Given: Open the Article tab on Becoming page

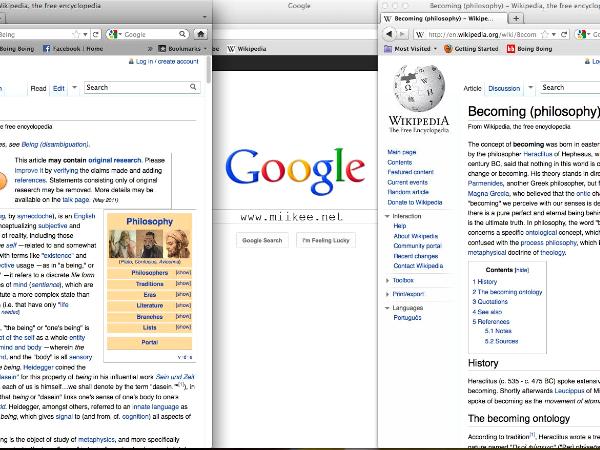Looking at the screenshot, I should click(472, 88).
